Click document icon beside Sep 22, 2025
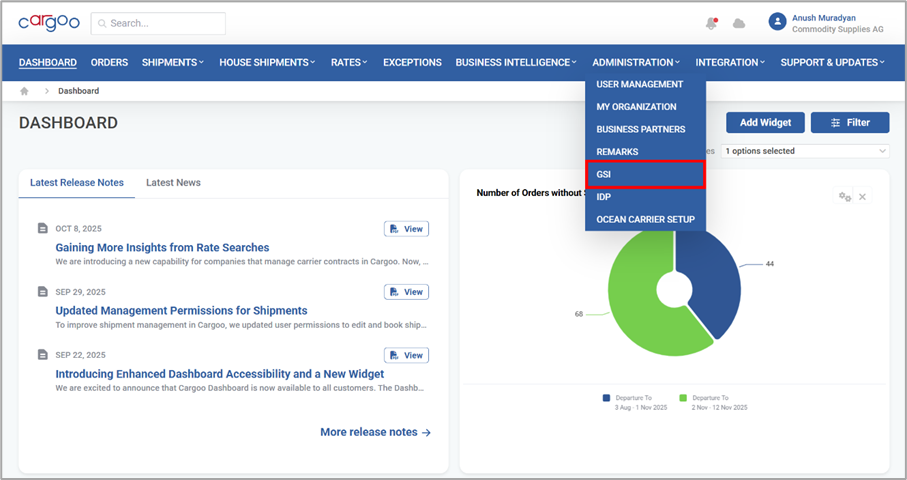 click(x=42, y=355)
